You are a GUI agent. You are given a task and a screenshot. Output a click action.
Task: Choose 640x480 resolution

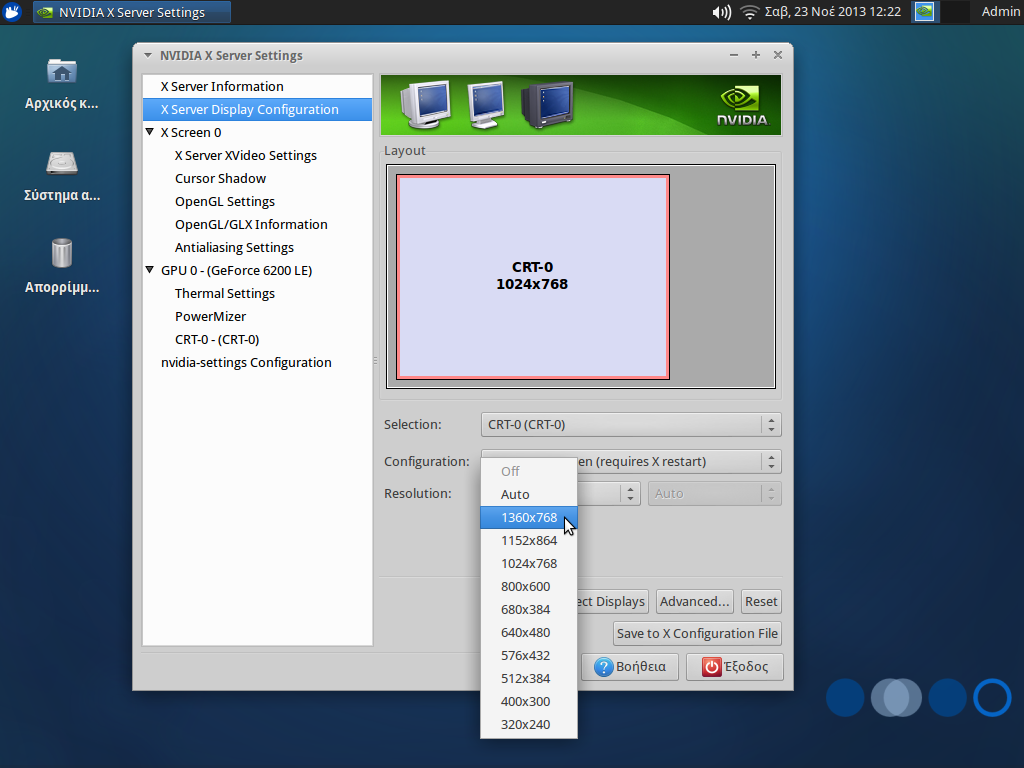(x=529, y=632)
